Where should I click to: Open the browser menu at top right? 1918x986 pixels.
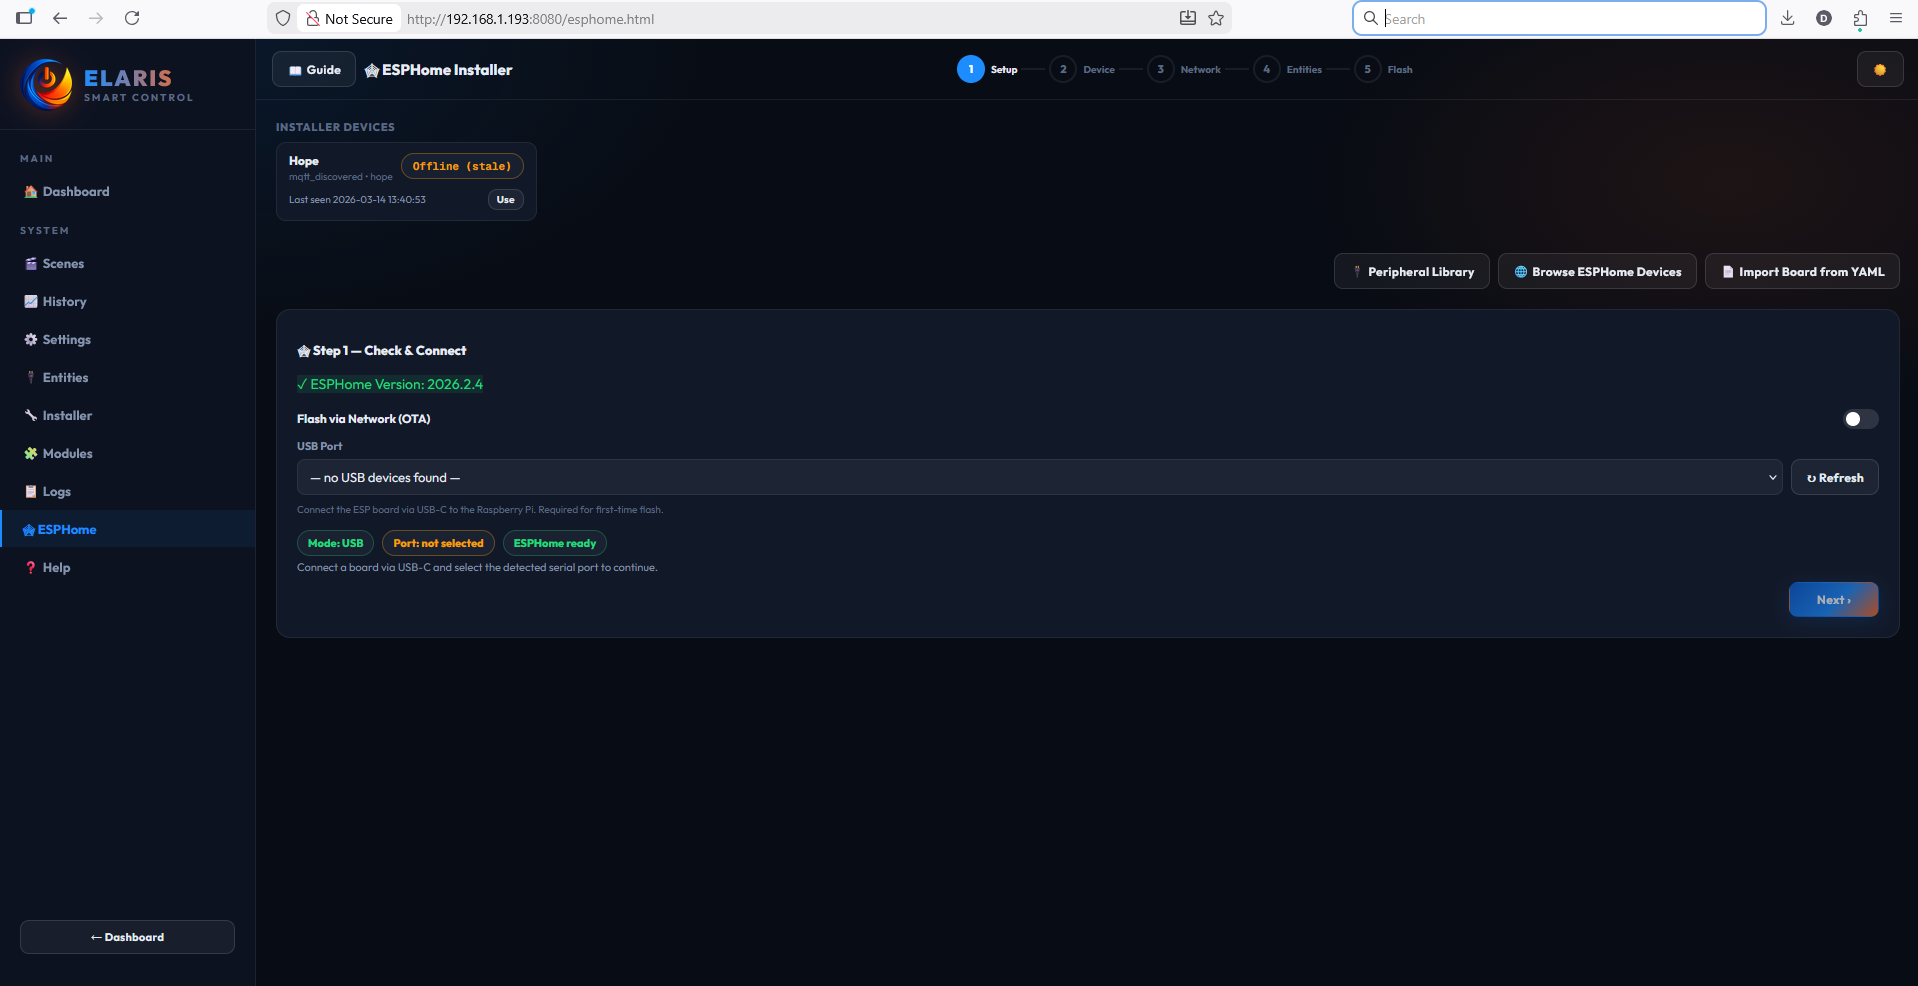(1896, 18)
